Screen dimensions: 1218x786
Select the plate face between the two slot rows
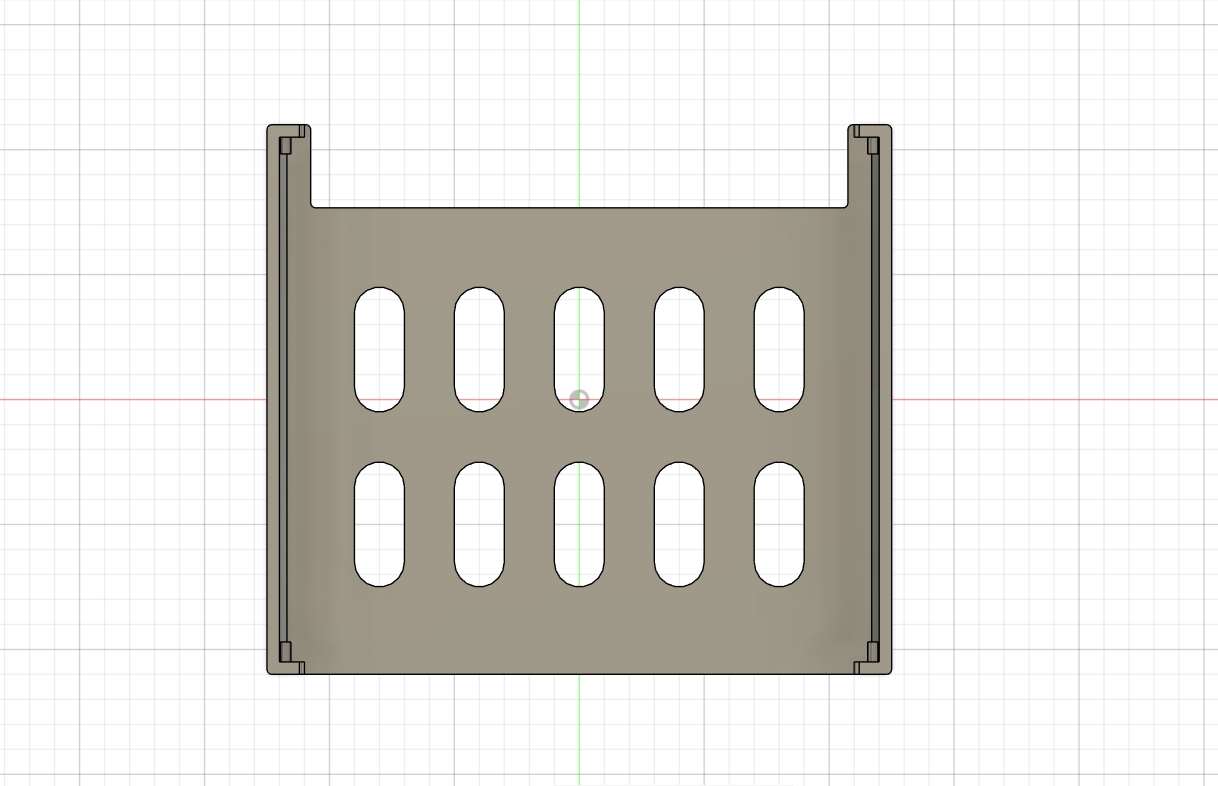(579, 437)
